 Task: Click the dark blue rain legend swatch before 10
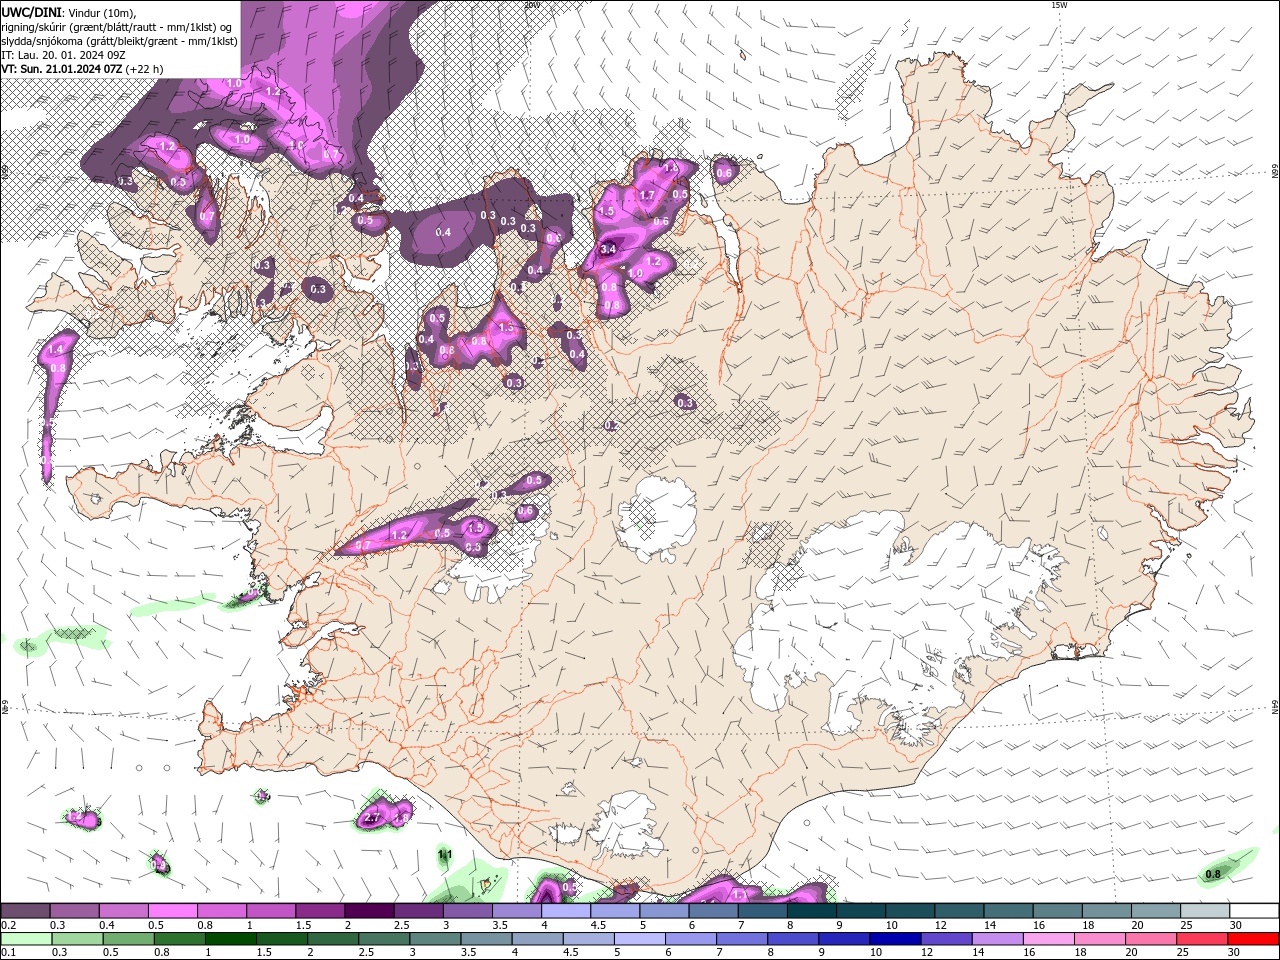(894, 939)
